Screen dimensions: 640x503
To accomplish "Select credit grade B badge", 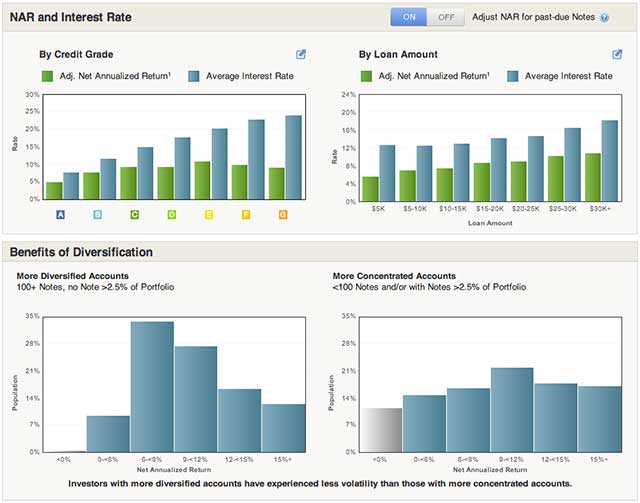I will click(98, 215).
